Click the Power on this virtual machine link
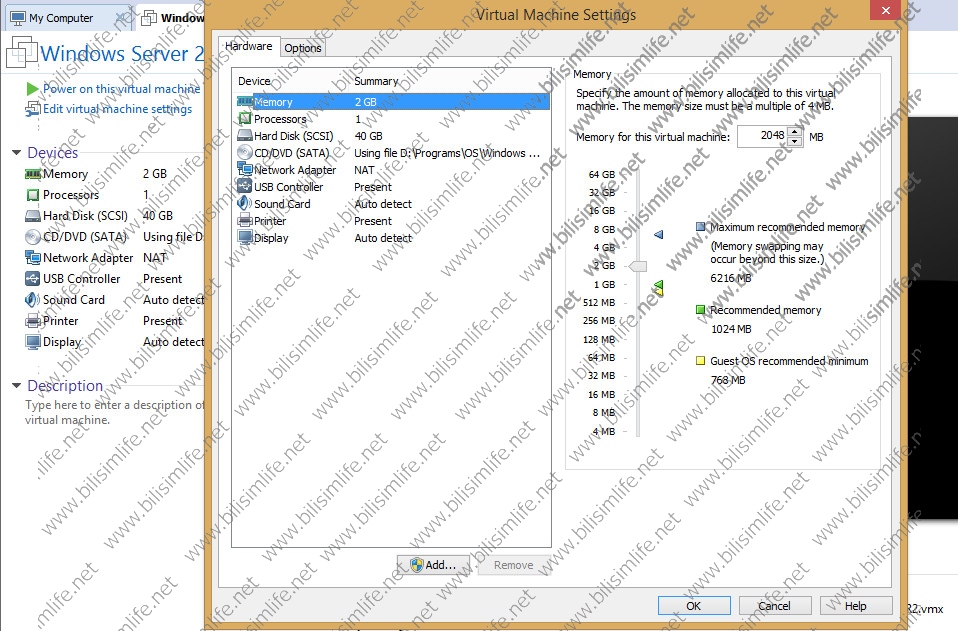 (x=122, y=89)
